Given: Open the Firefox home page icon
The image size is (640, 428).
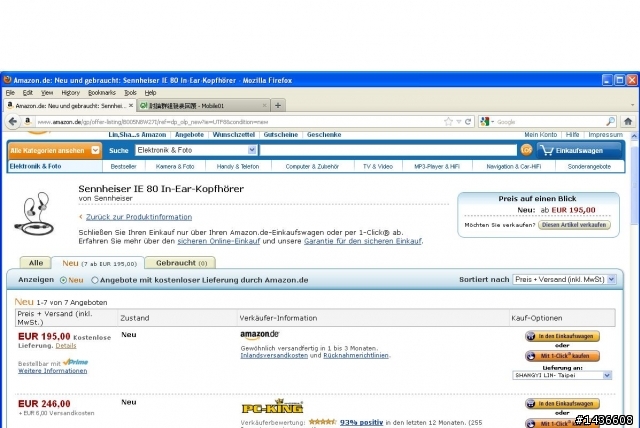Looking at the screenshot, I should pyautogui.click(x=628, y=121).
